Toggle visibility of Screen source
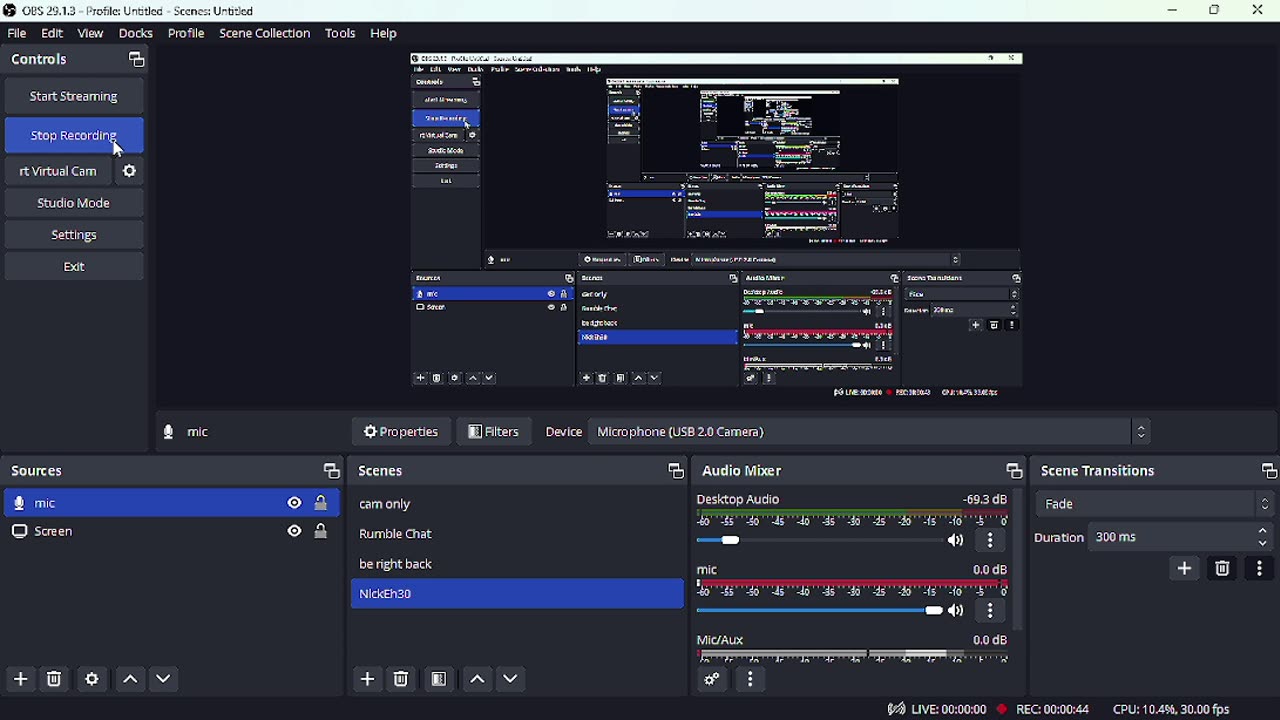 (x=294, y=532)
